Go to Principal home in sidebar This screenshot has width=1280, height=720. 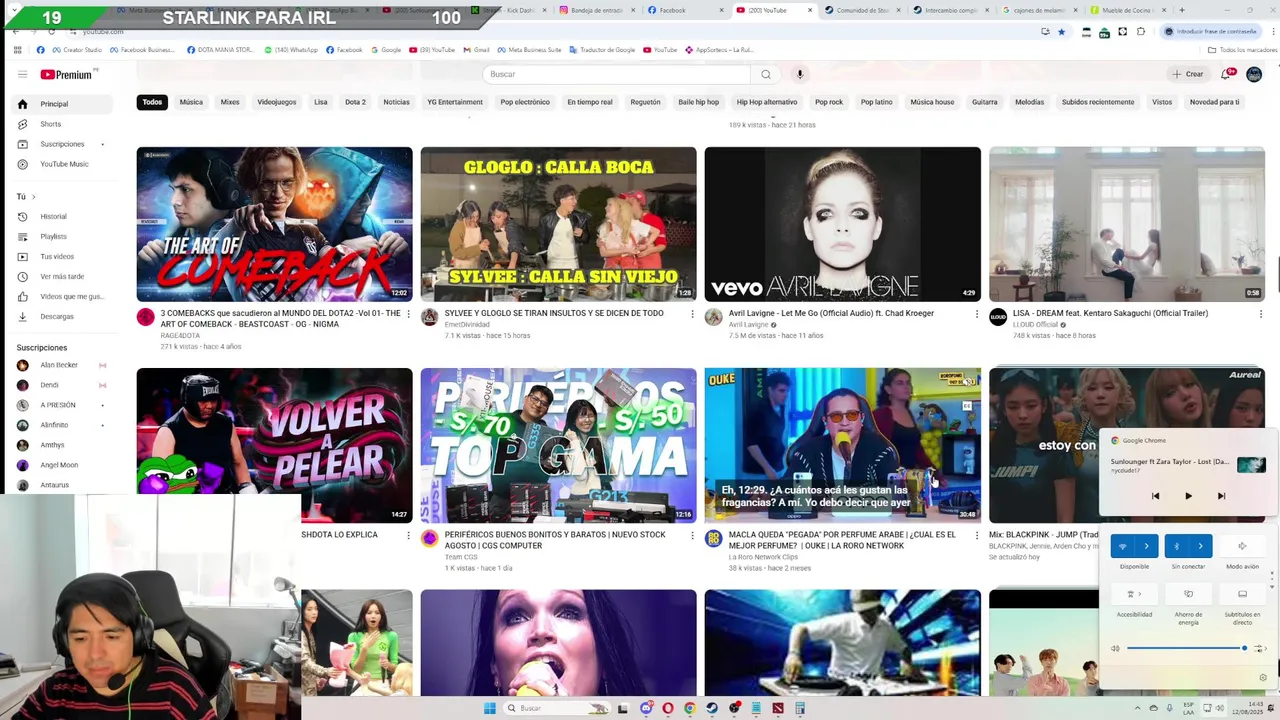[x=61, y=104]
